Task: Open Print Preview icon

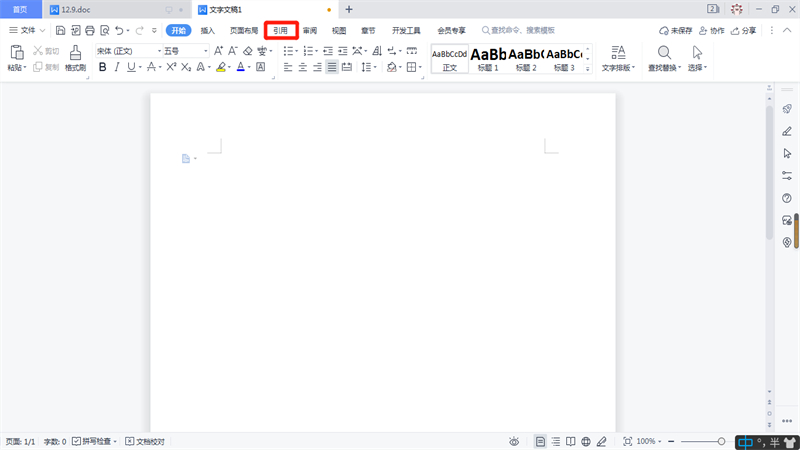Action: pos(105,31)
